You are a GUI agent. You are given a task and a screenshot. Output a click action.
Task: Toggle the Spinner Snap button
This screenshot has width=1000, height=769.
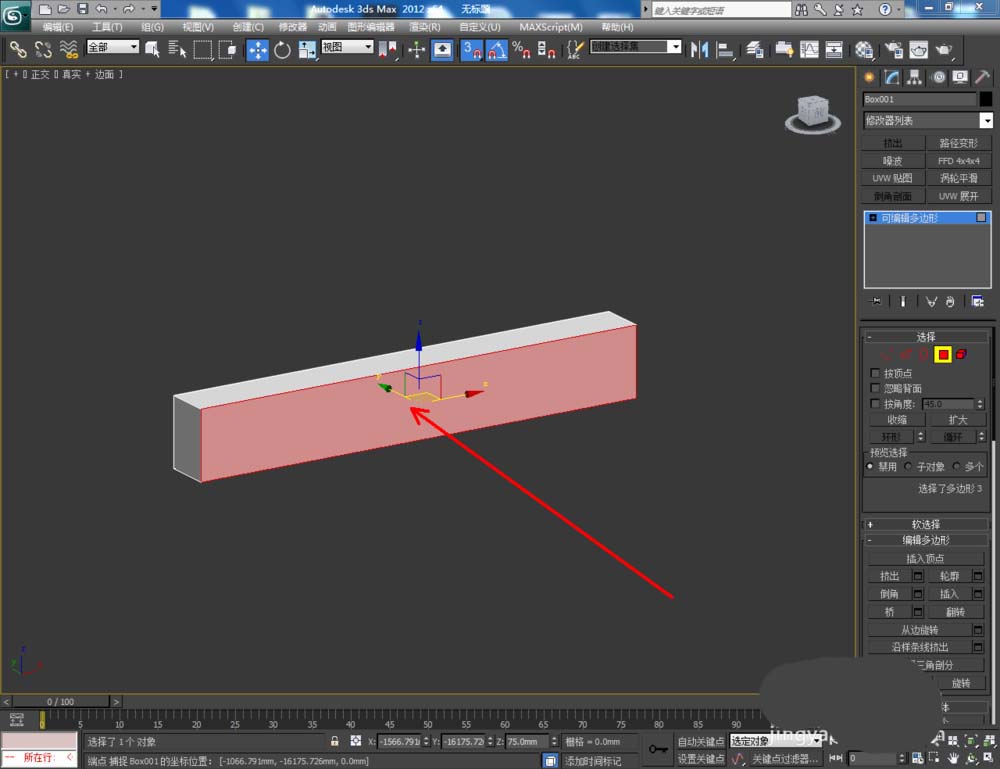click(546, 49)
